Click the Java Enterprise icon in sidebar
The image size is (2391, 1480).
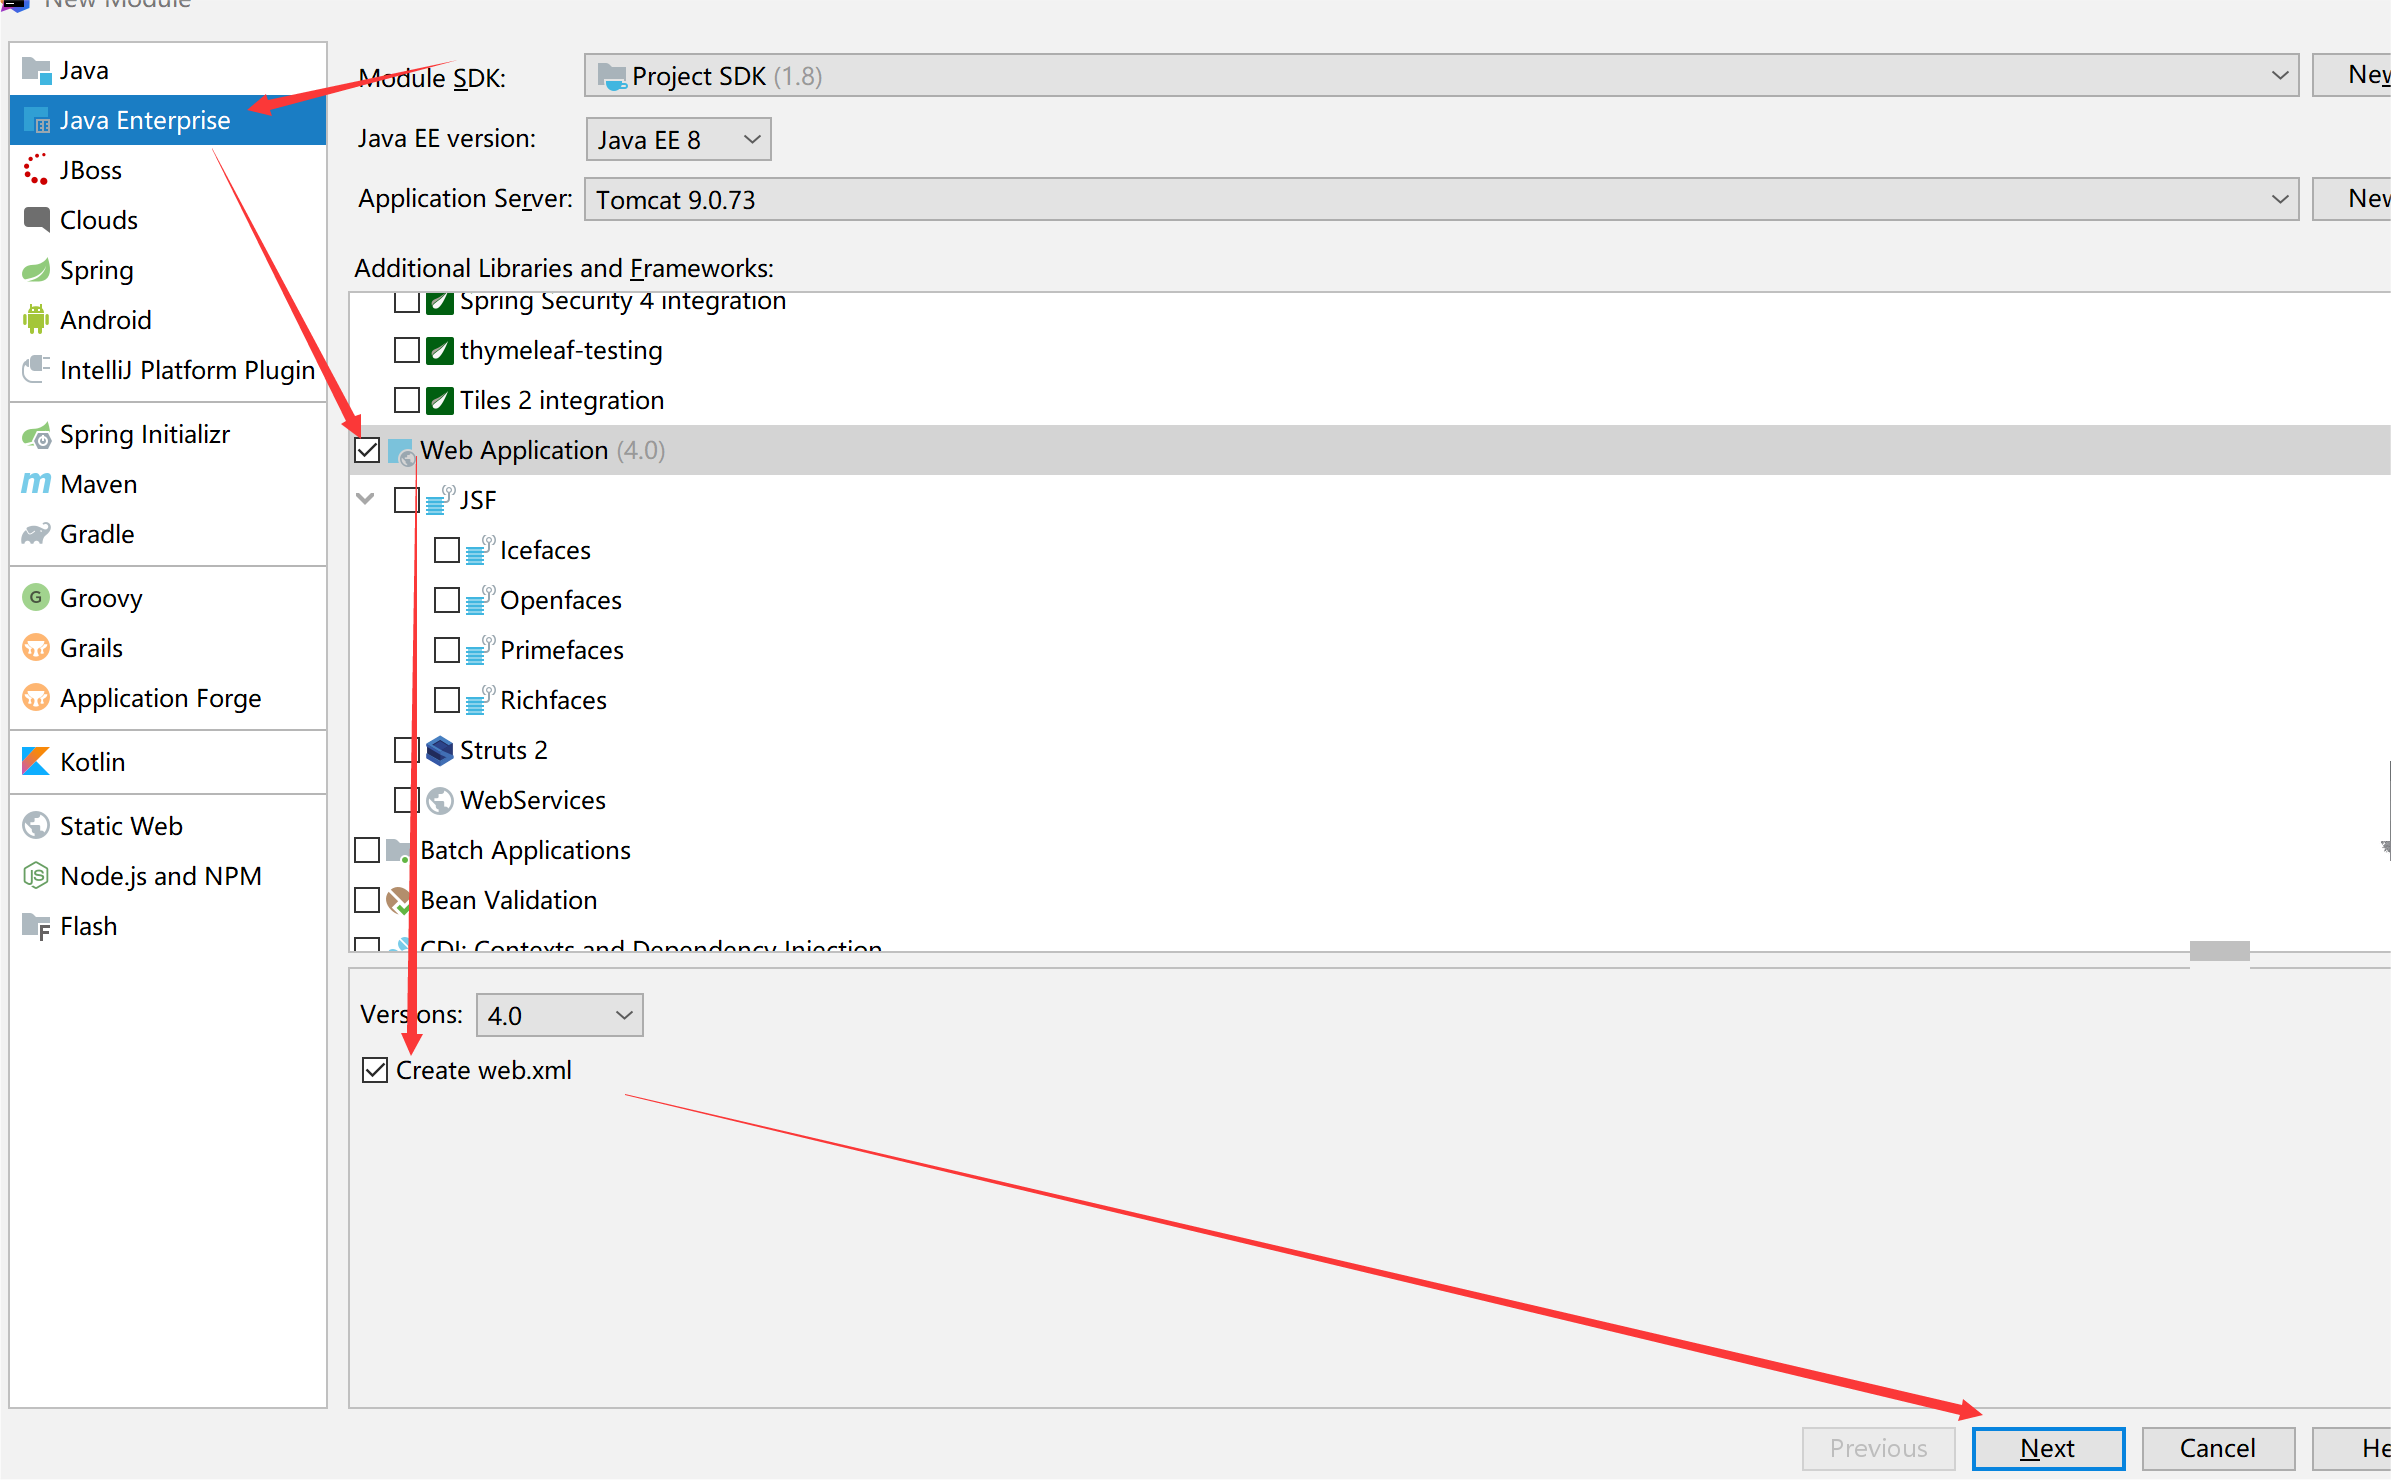point(36,121)
